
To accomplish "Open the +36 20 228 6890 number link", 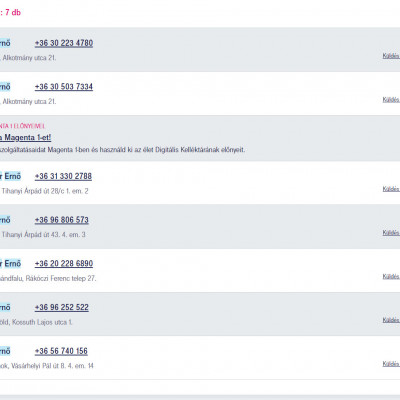I will [64, 264].
